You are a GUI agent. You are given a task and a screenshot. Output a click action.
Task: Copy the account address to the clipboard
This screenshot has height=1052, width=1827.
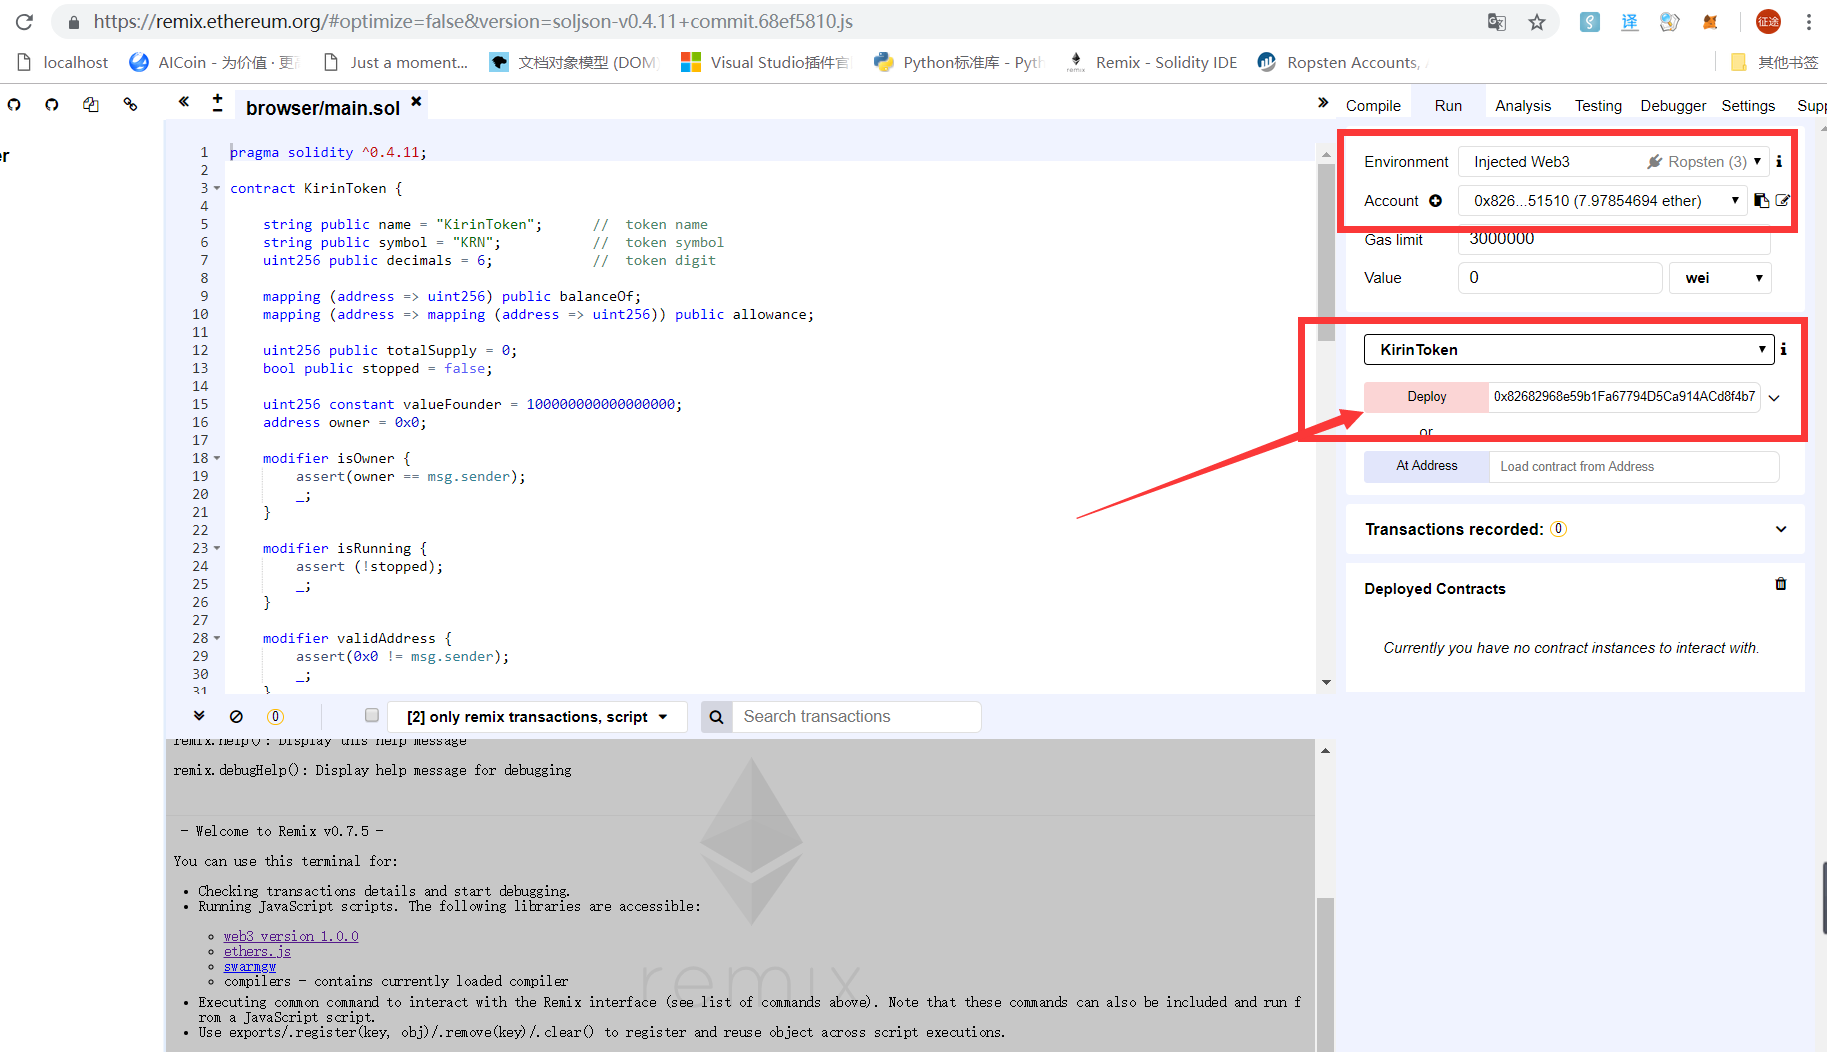tap(1761, 201)
